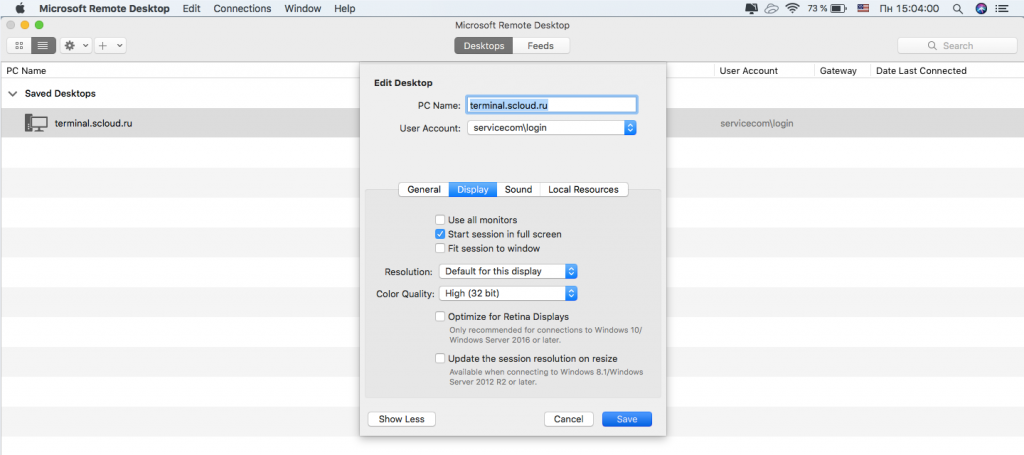Enable Update the session resolution on resize
This screenshot has height=455, width=1024.
(x=440, y=358)
